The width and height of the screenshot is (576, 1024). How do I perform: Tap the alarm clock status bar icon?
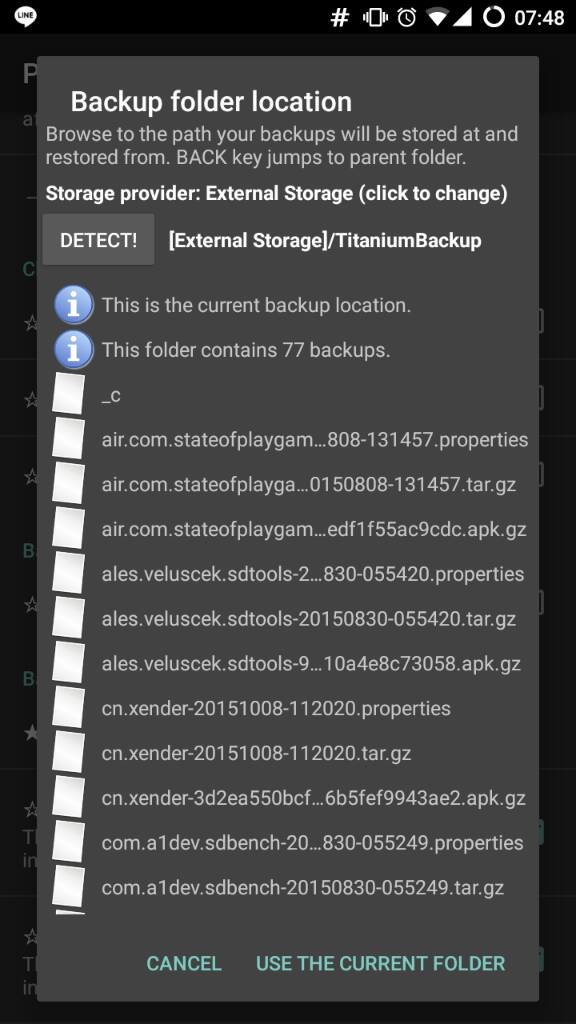coord(407,18)
